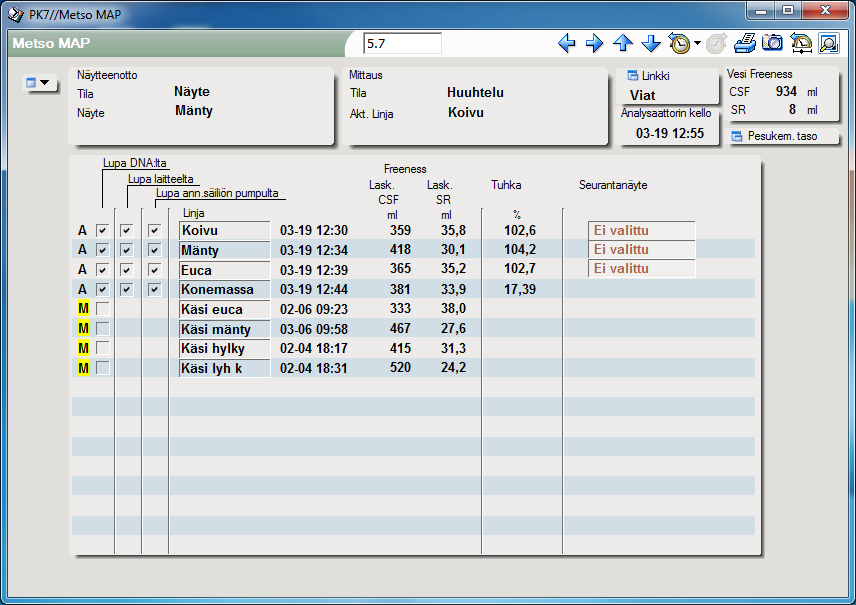Click the Linkki window icon

coord(633,75)
